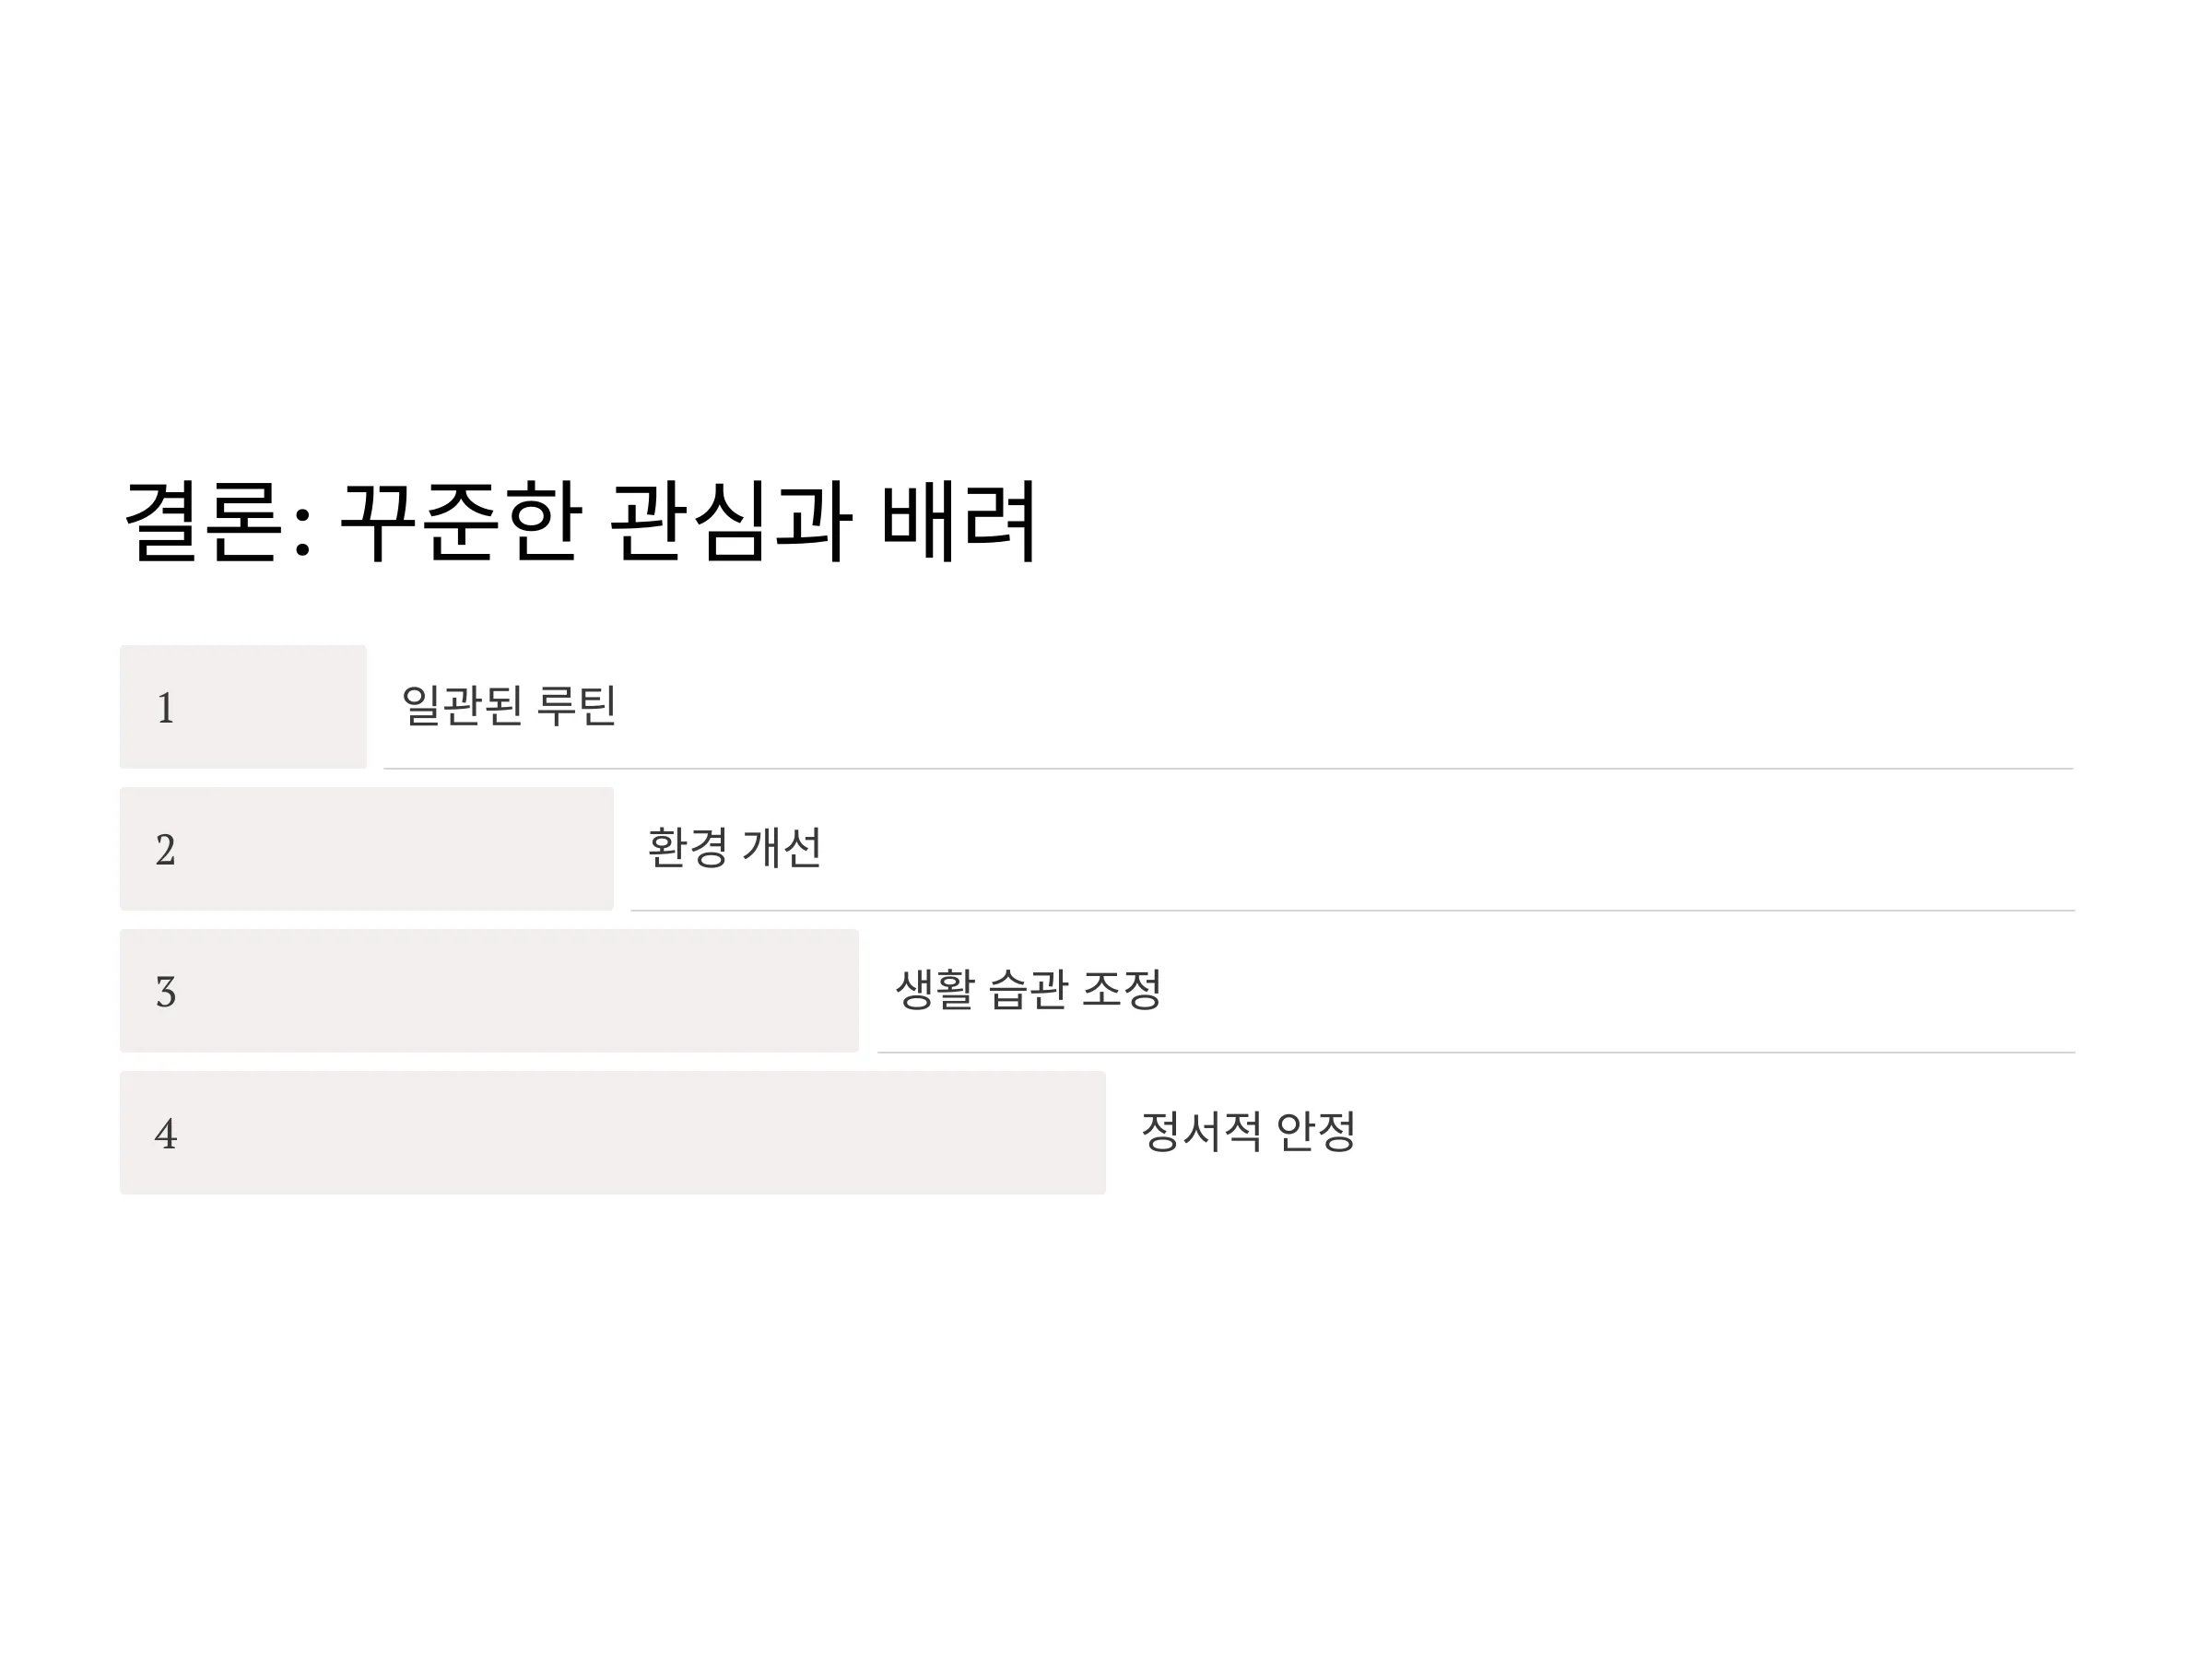This screenshot has width=2212, height=1659.
Task: Click the divider line under 환경 개선
Action: [1352, 911]
